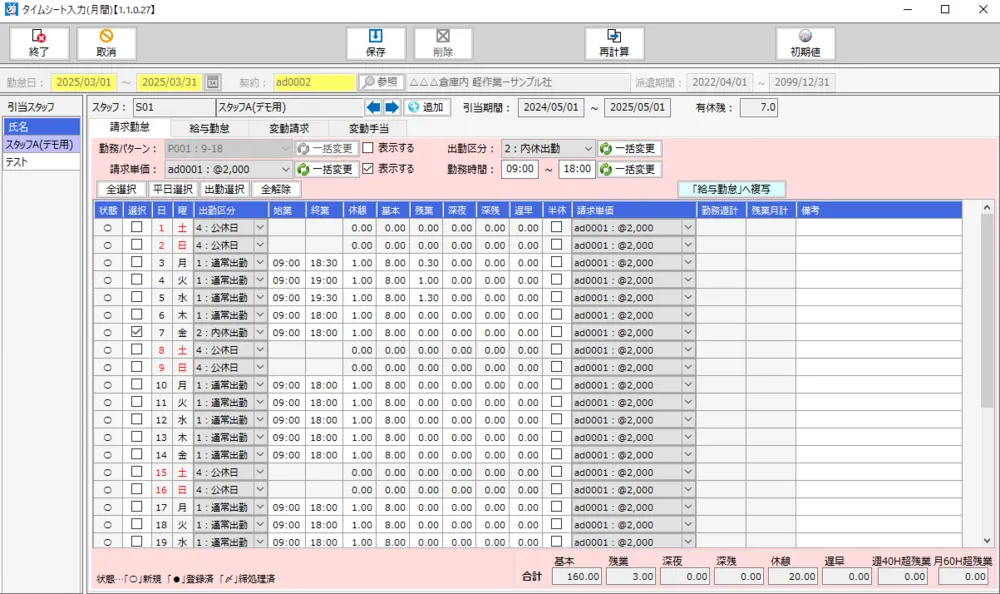This screenshot has width=1000, height=594.
Task: Click the 全解除 button
Action: click(276, 189)
